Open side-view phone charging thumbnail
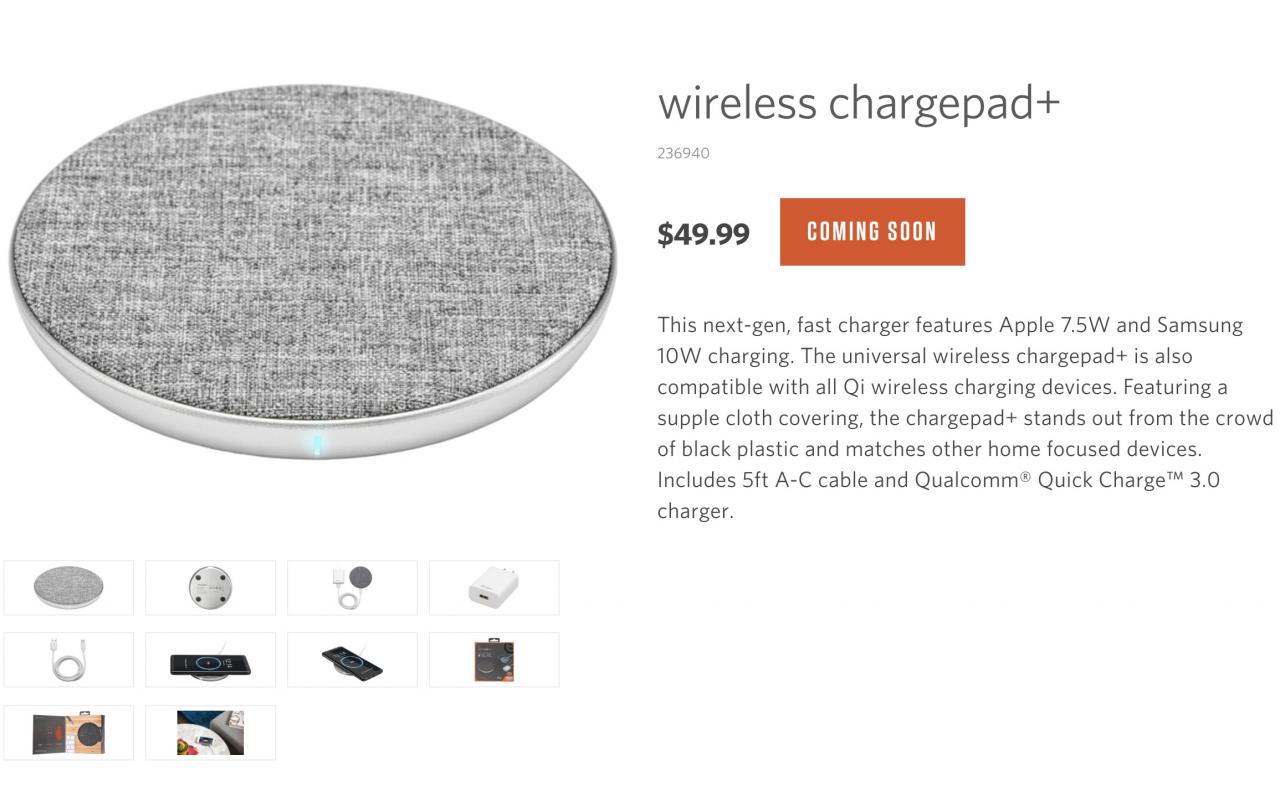Viewport: 1280px width, 807px height. (x=210, y=660)
